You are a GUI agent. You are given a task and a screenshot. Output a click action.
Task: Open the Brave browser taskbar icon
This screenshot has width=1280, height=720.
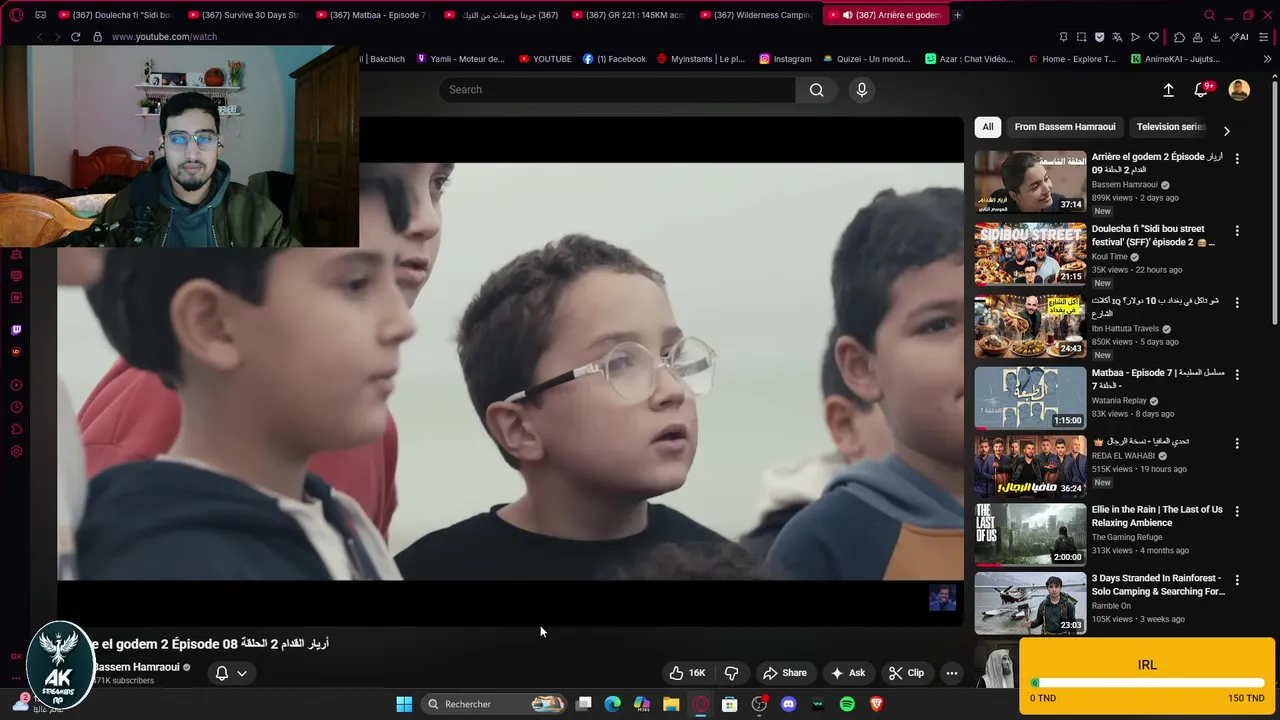[x=877, y=704]
